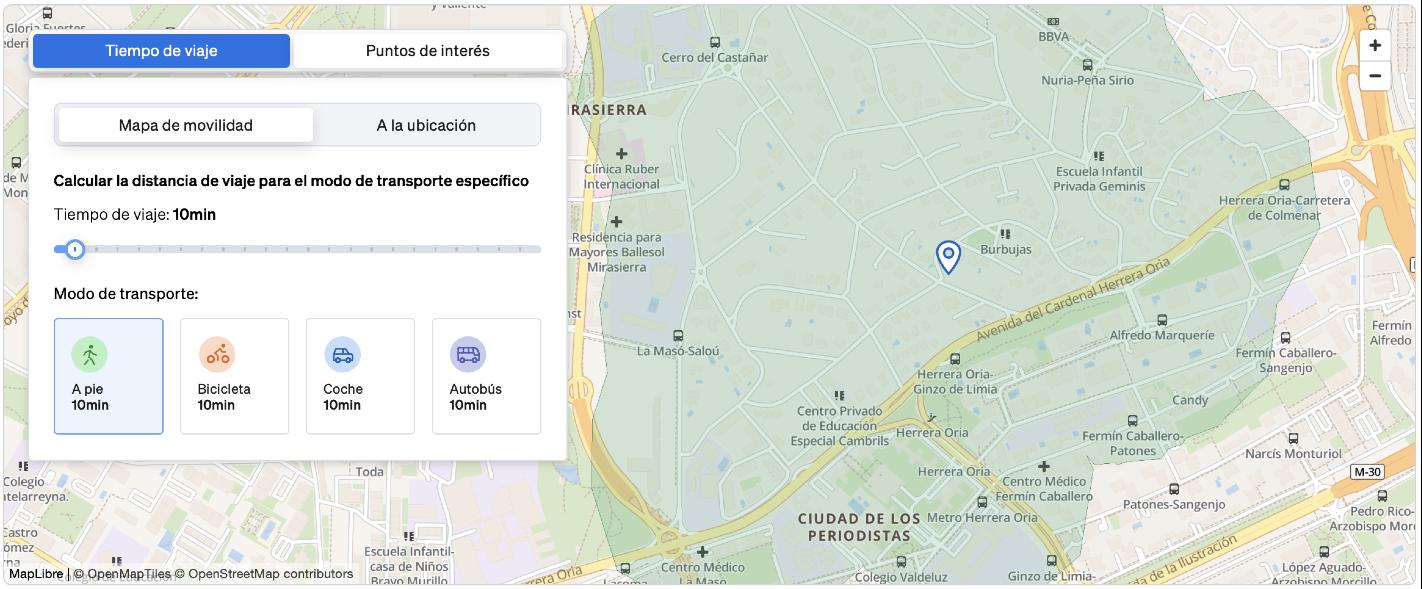Click the La Masó-Saloú bus stop icon
1422x589 pixels.
[679, 336]
